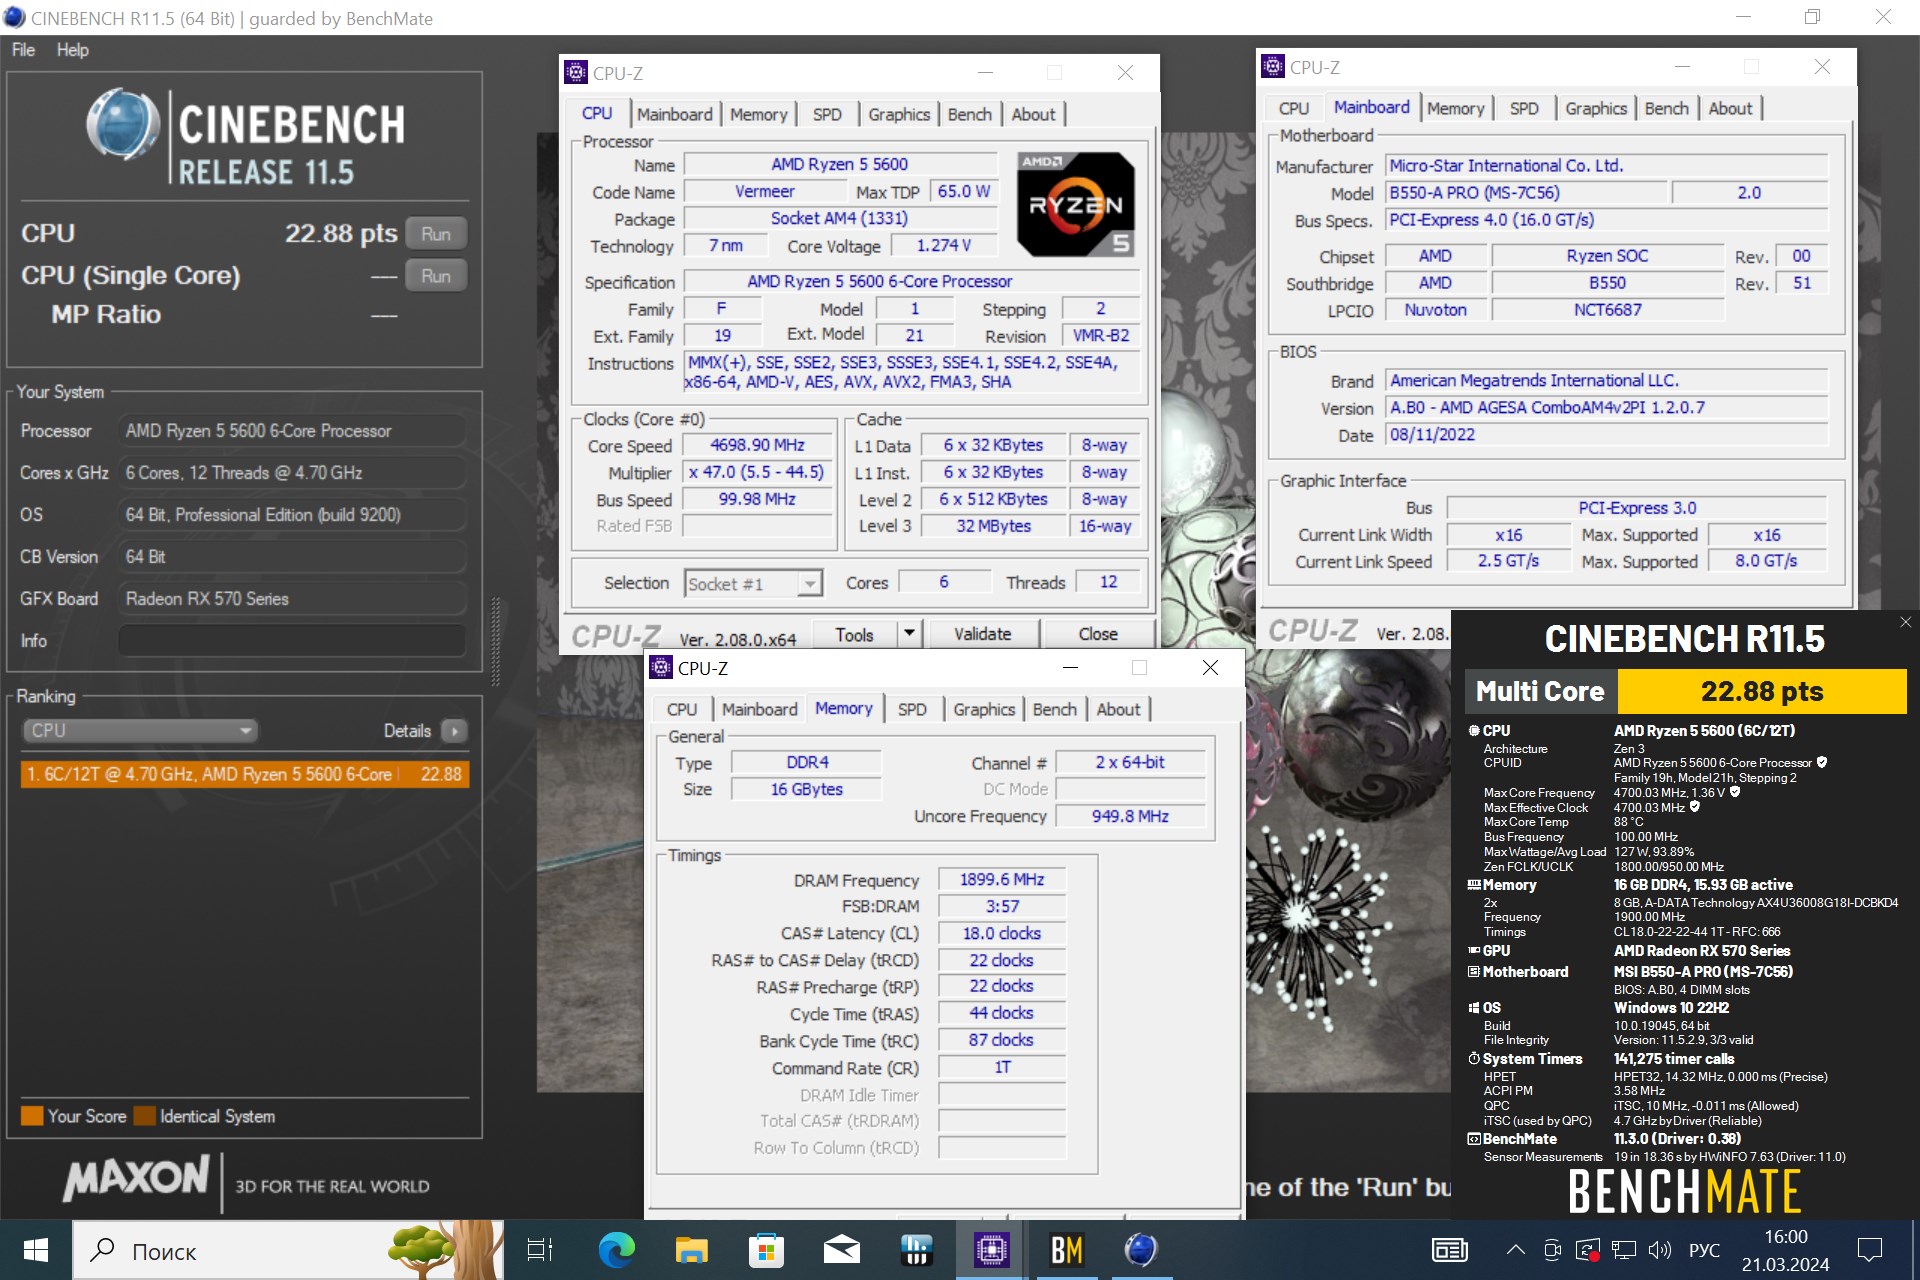This screenshot has height=1280, width=1920.
Task: Select the About tab in the CPU tab CPU-Z window
Action: click(1033, 114)
